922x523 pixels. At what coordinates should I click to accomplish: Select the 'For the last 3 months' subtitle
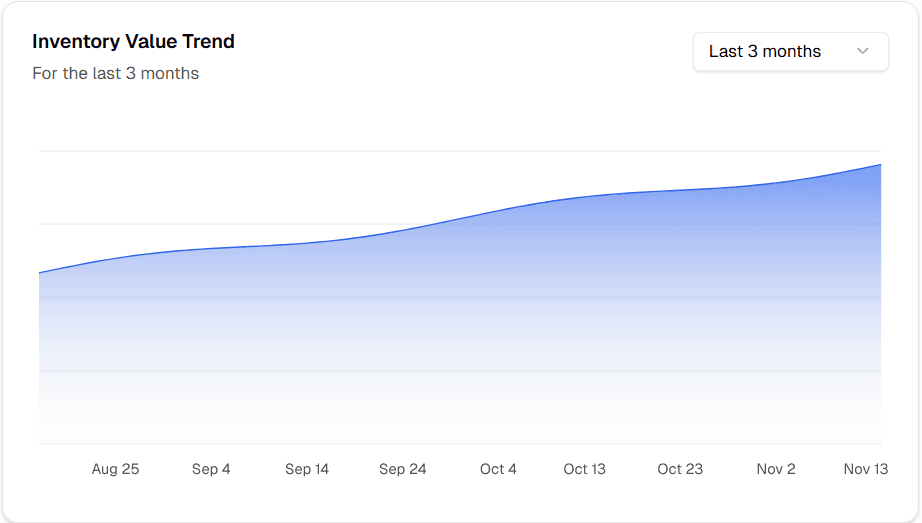pos(115,73)
